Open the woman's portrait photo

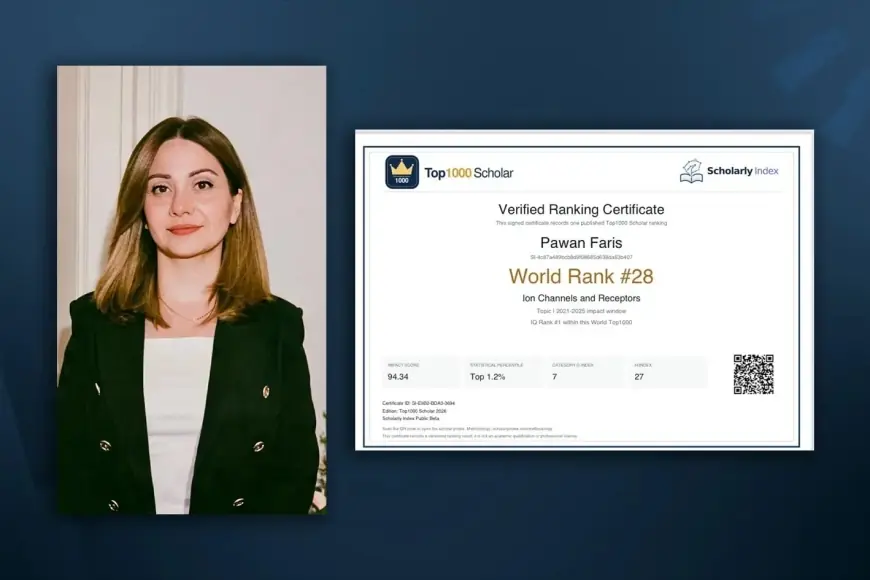(192, 290)
